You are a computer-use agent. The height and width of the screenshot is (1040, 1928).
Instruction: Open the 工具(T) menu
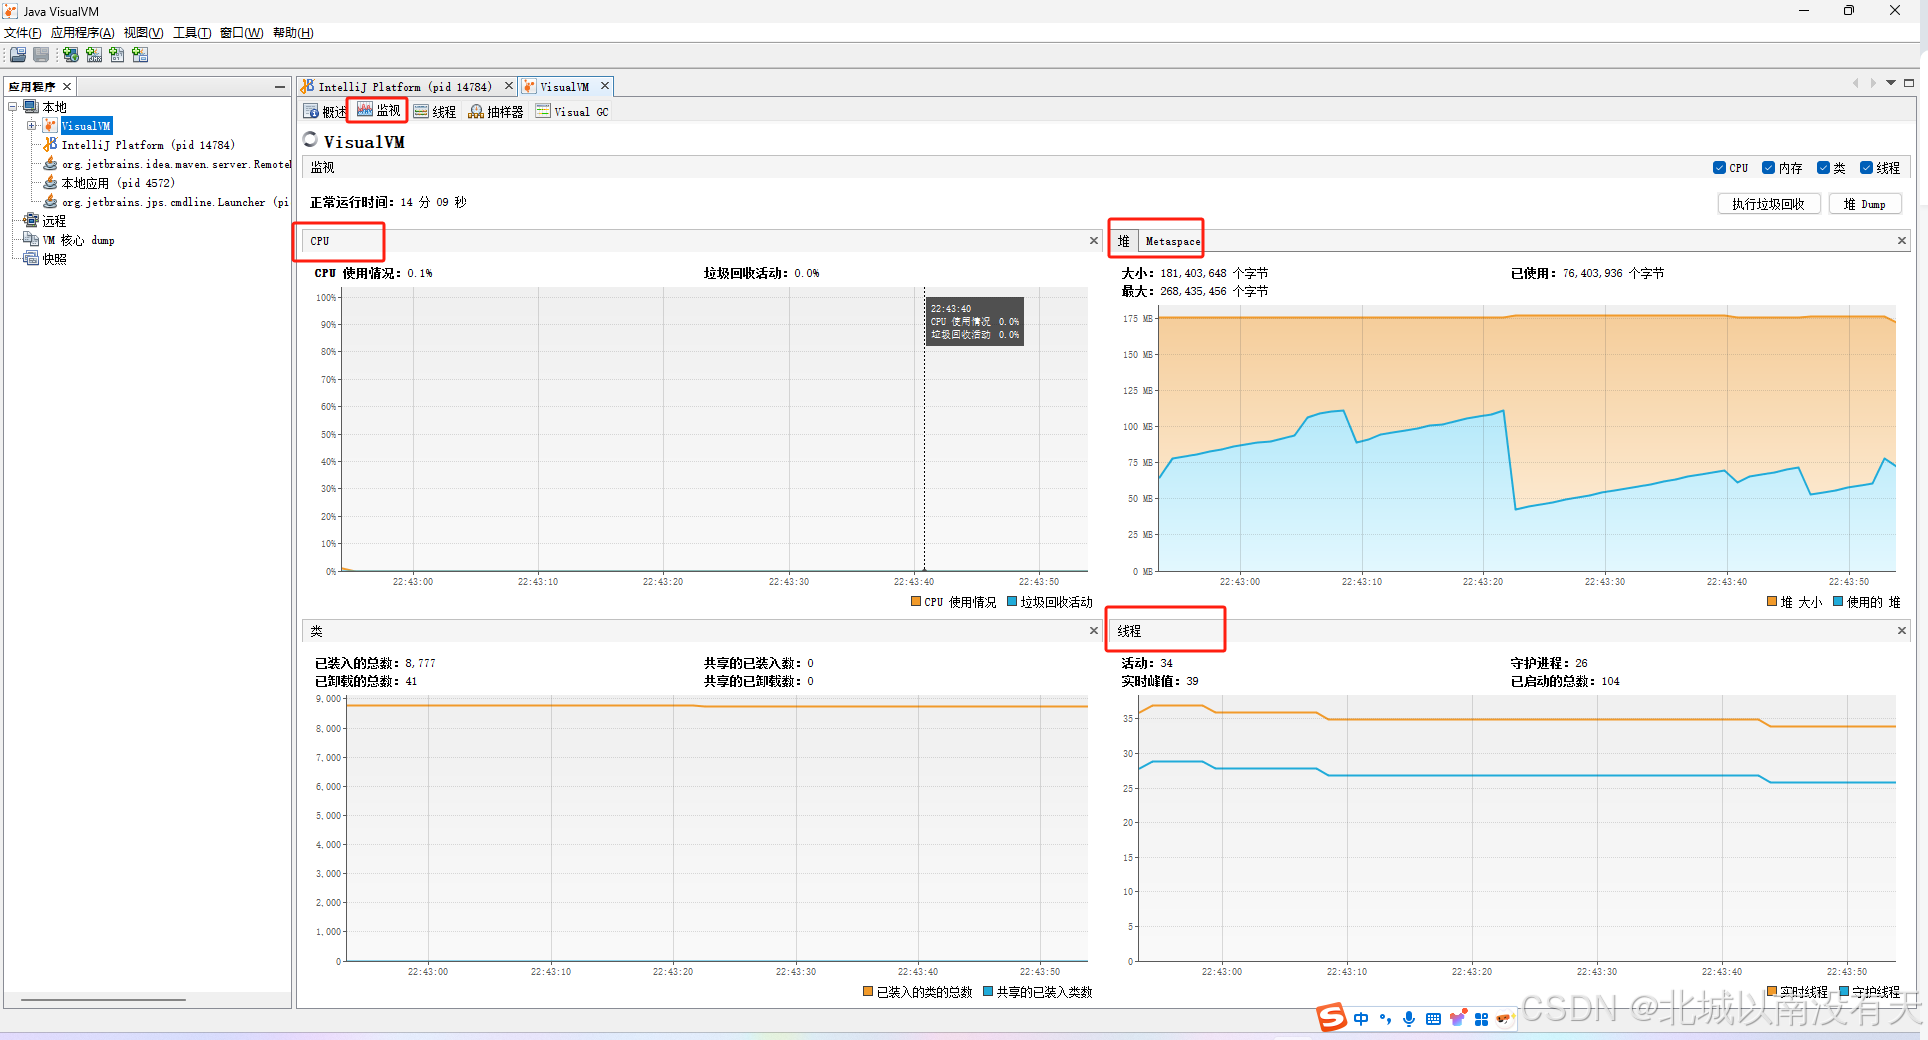point(192,33)
